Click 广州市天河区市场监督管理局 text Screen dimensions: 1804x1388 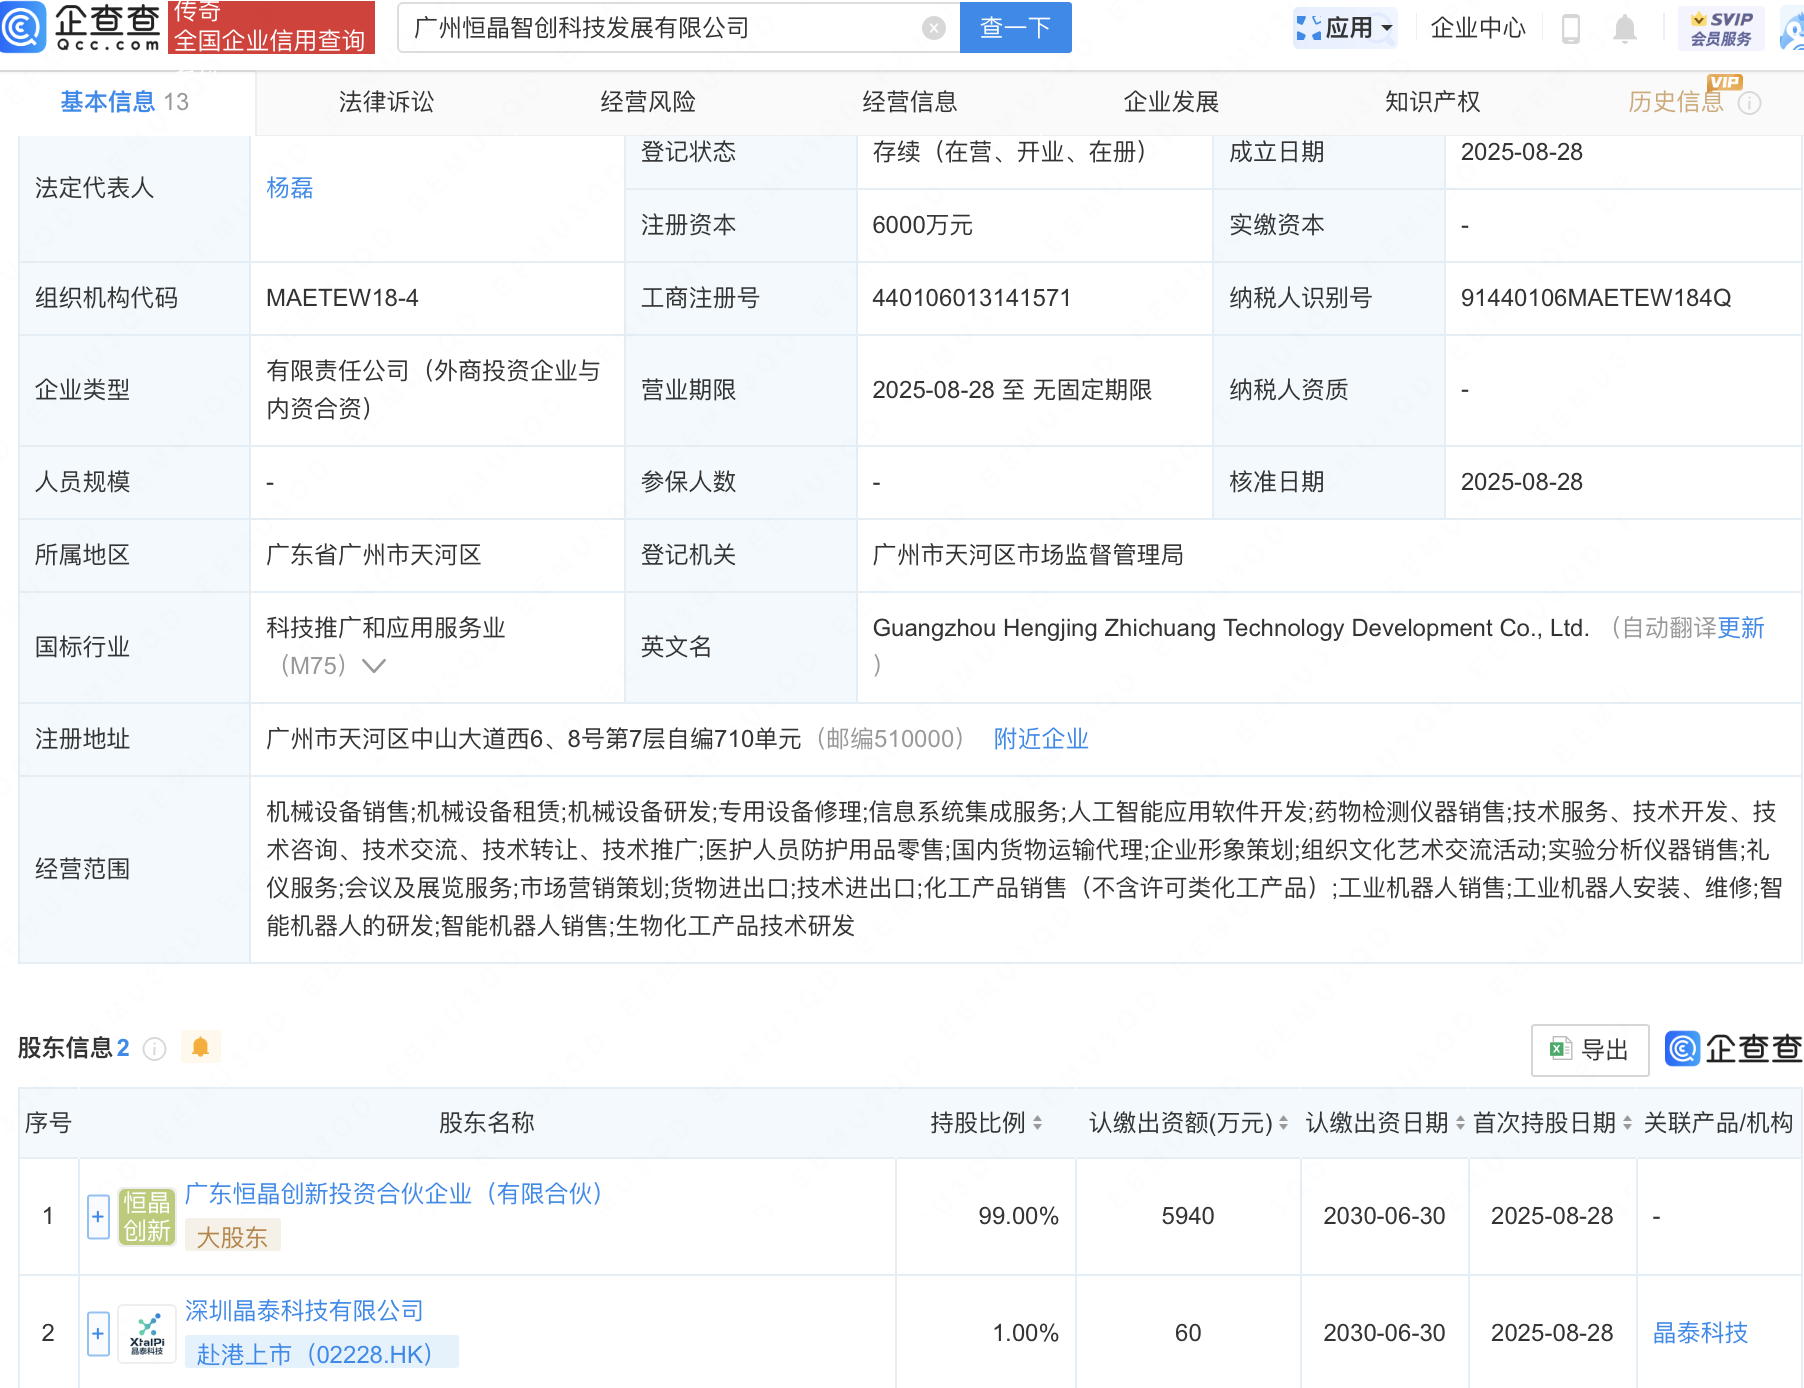tap(1028, 555)
